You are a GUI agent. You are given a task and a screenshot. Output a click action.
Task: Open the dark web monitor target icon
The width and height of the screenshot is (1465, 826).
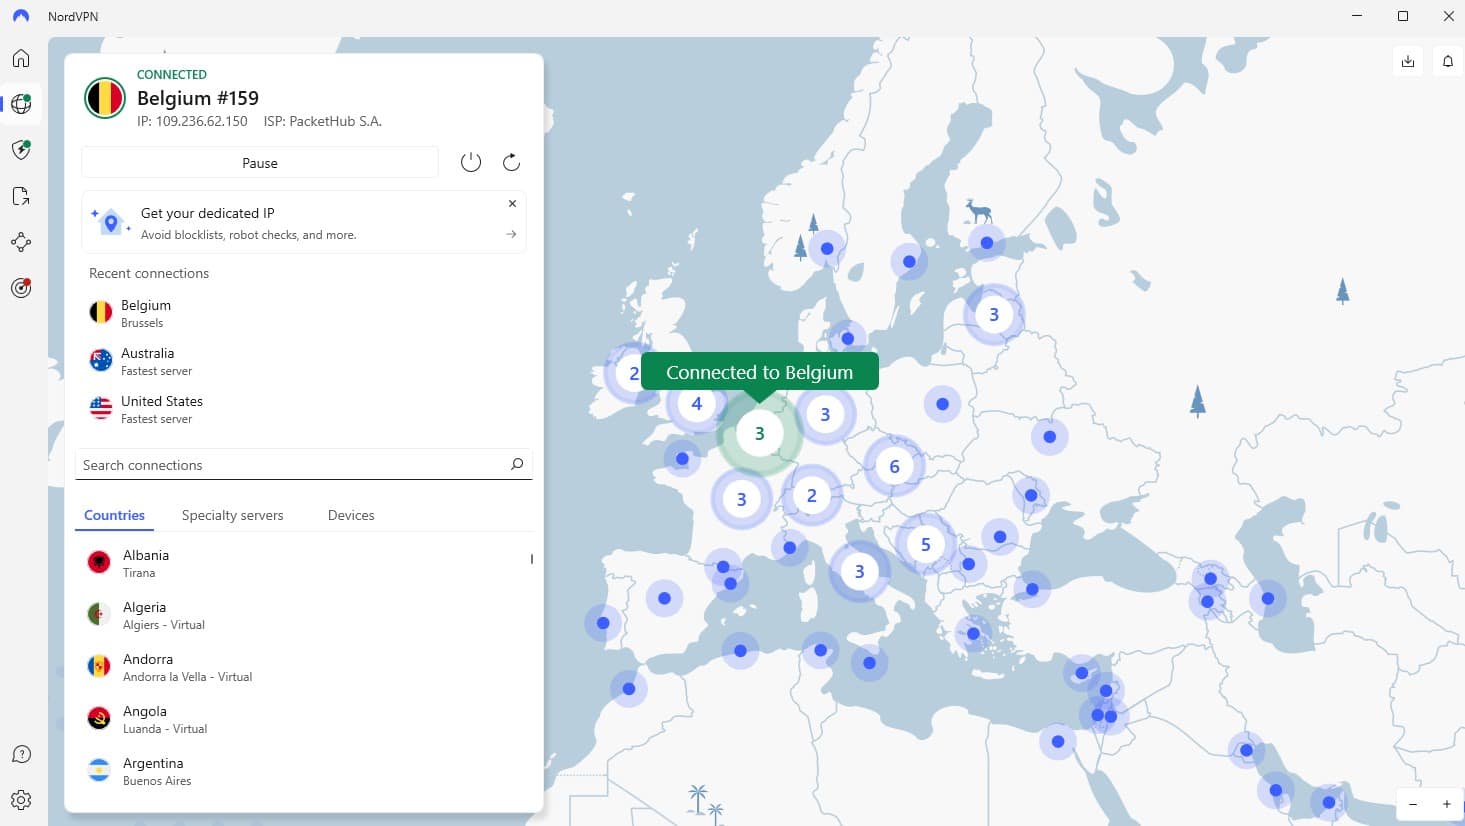21,288
